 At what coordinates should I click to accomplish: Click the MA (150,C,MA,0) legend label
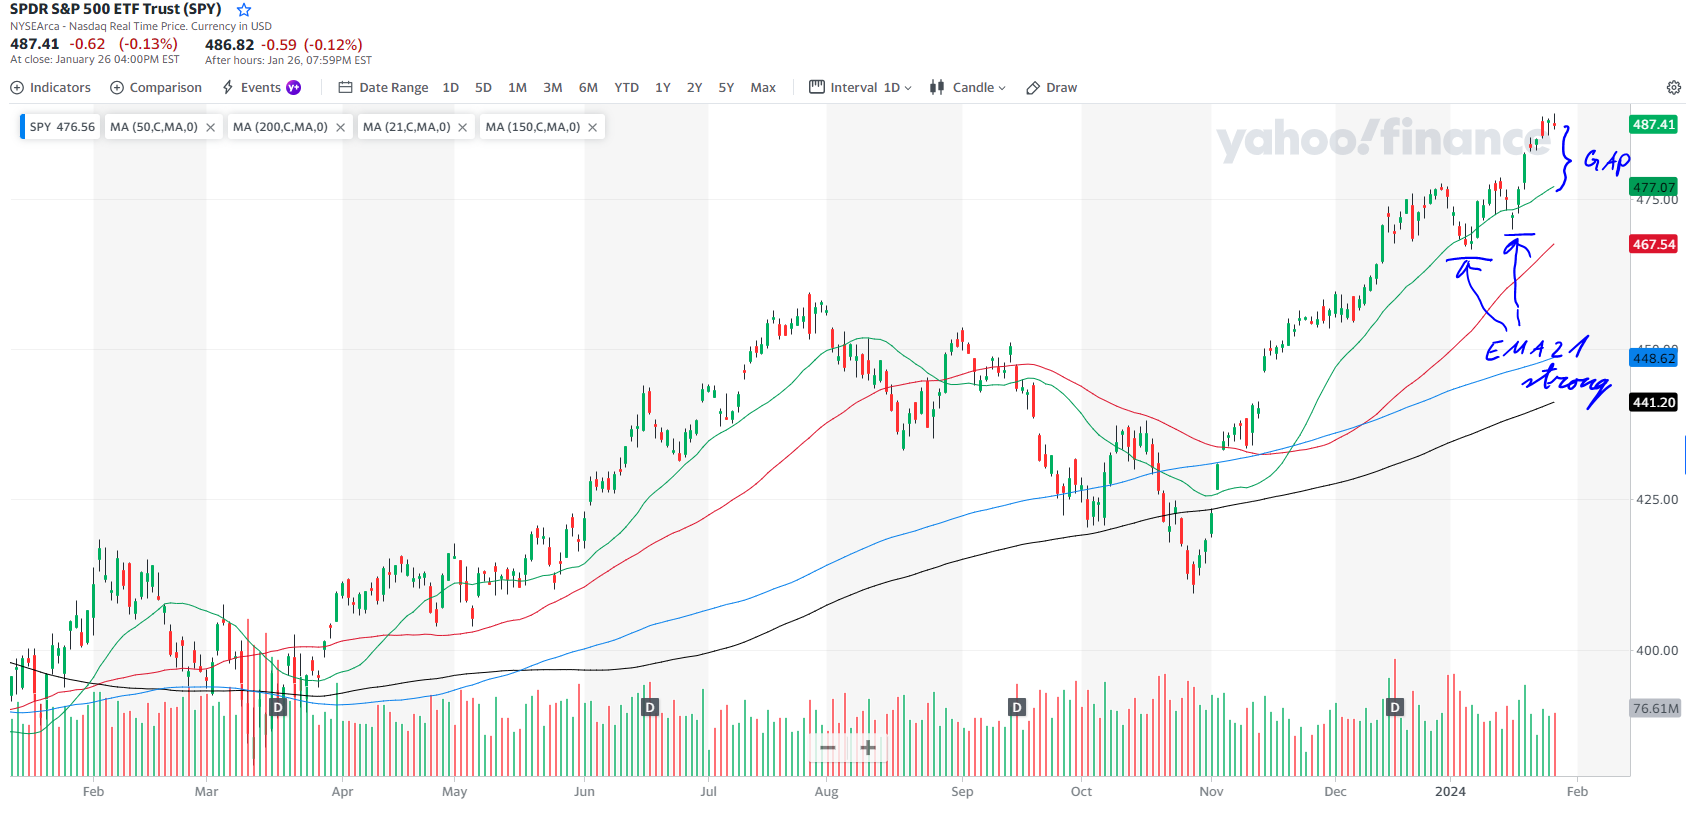click(532, 127)
